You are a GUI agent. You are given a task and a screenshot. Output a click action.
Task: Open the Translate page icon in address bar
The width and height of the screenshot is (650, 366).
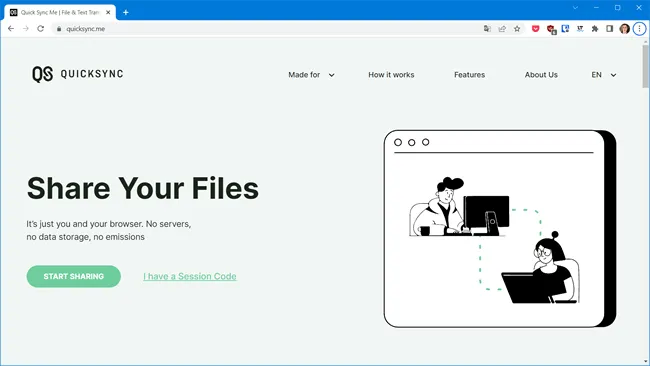487,29
